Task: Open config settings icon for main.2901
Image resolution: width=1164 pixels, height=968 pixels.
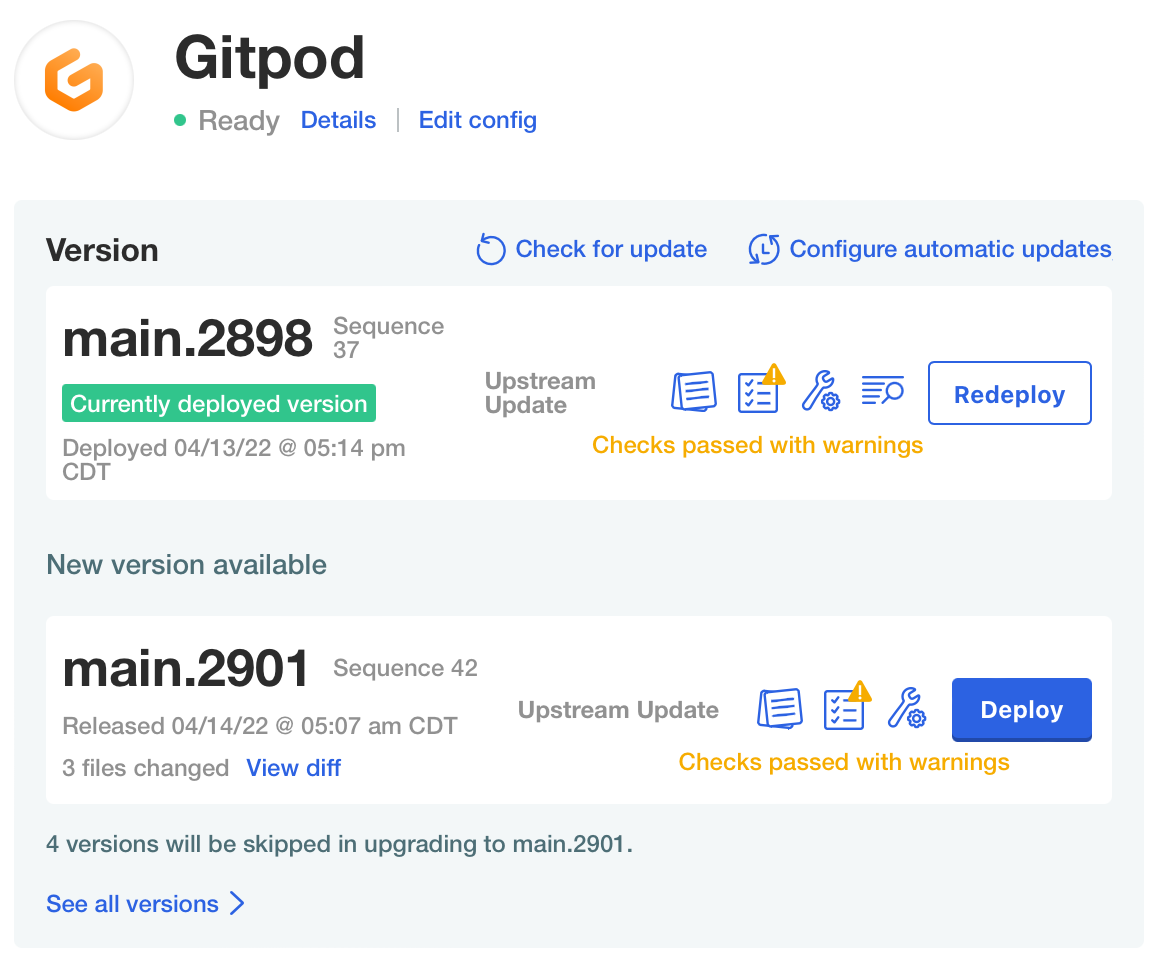Action: click(907, 711)
